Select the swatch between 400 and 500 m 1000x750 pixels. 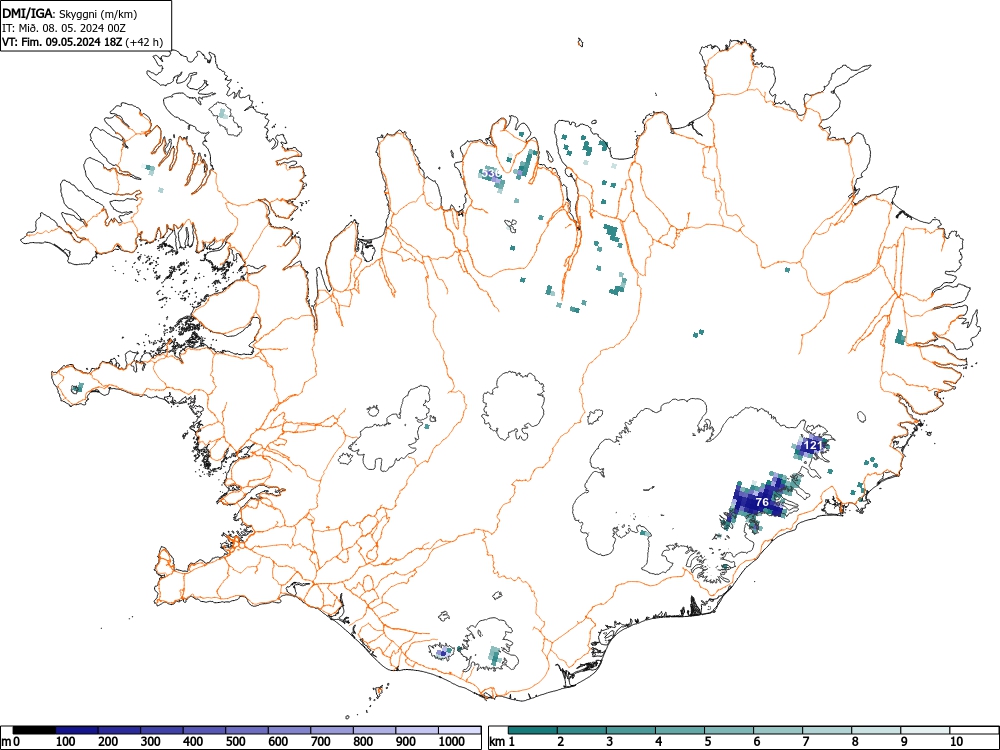[x=205, y=730]
